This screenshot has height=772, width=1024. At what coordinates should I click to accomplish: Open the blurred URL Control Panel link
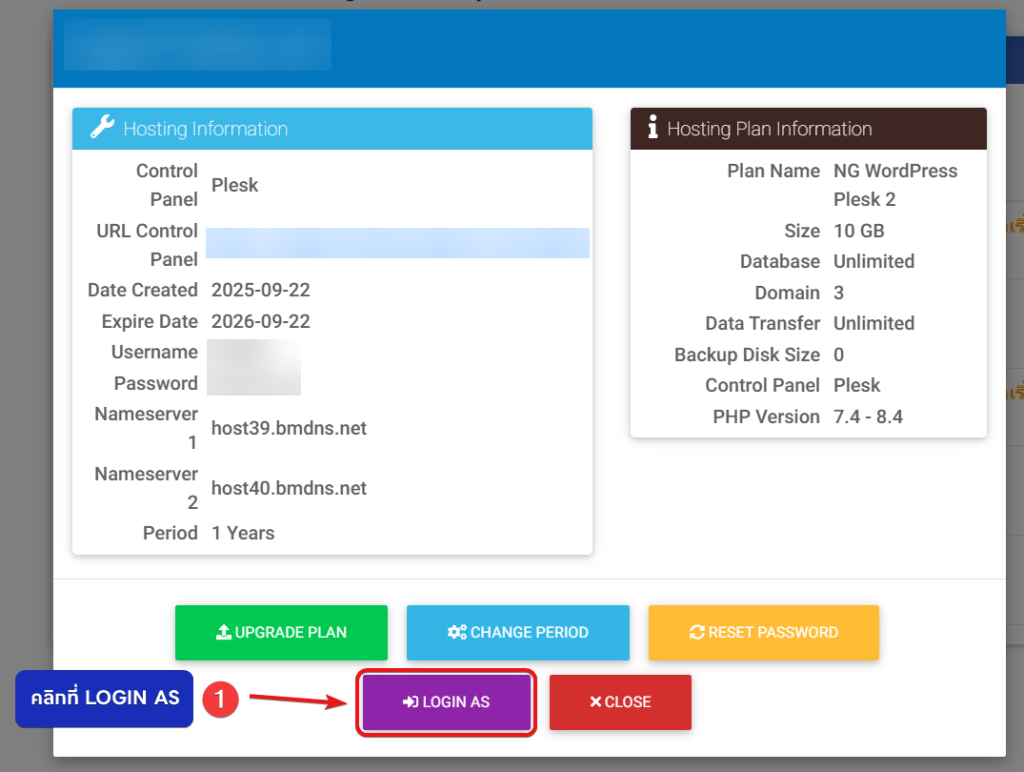point(397,244)
